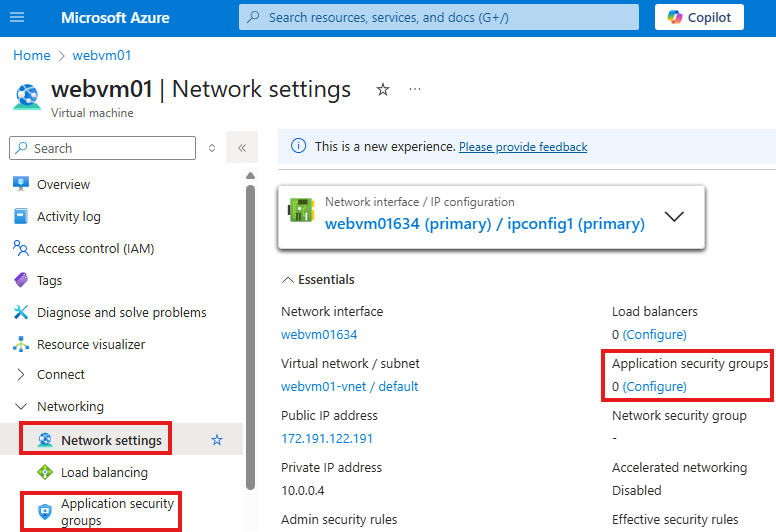Click the Network security group label

(679, 416)
